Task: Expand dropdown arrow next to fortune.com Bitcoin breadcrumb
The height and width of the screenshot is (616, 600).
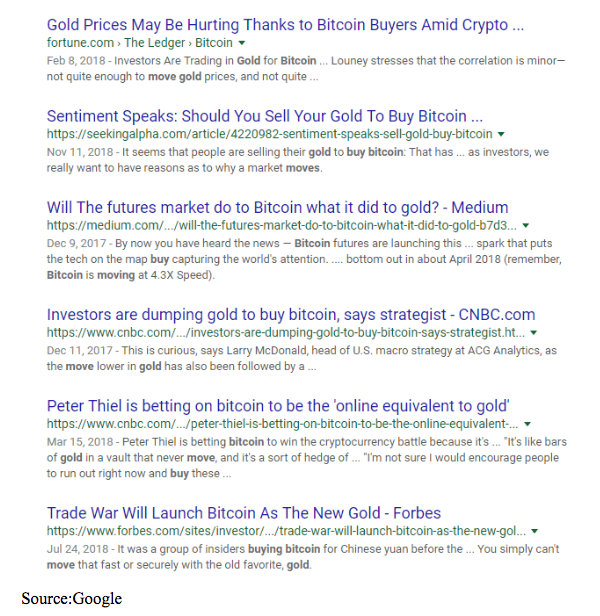Action: 242,43
